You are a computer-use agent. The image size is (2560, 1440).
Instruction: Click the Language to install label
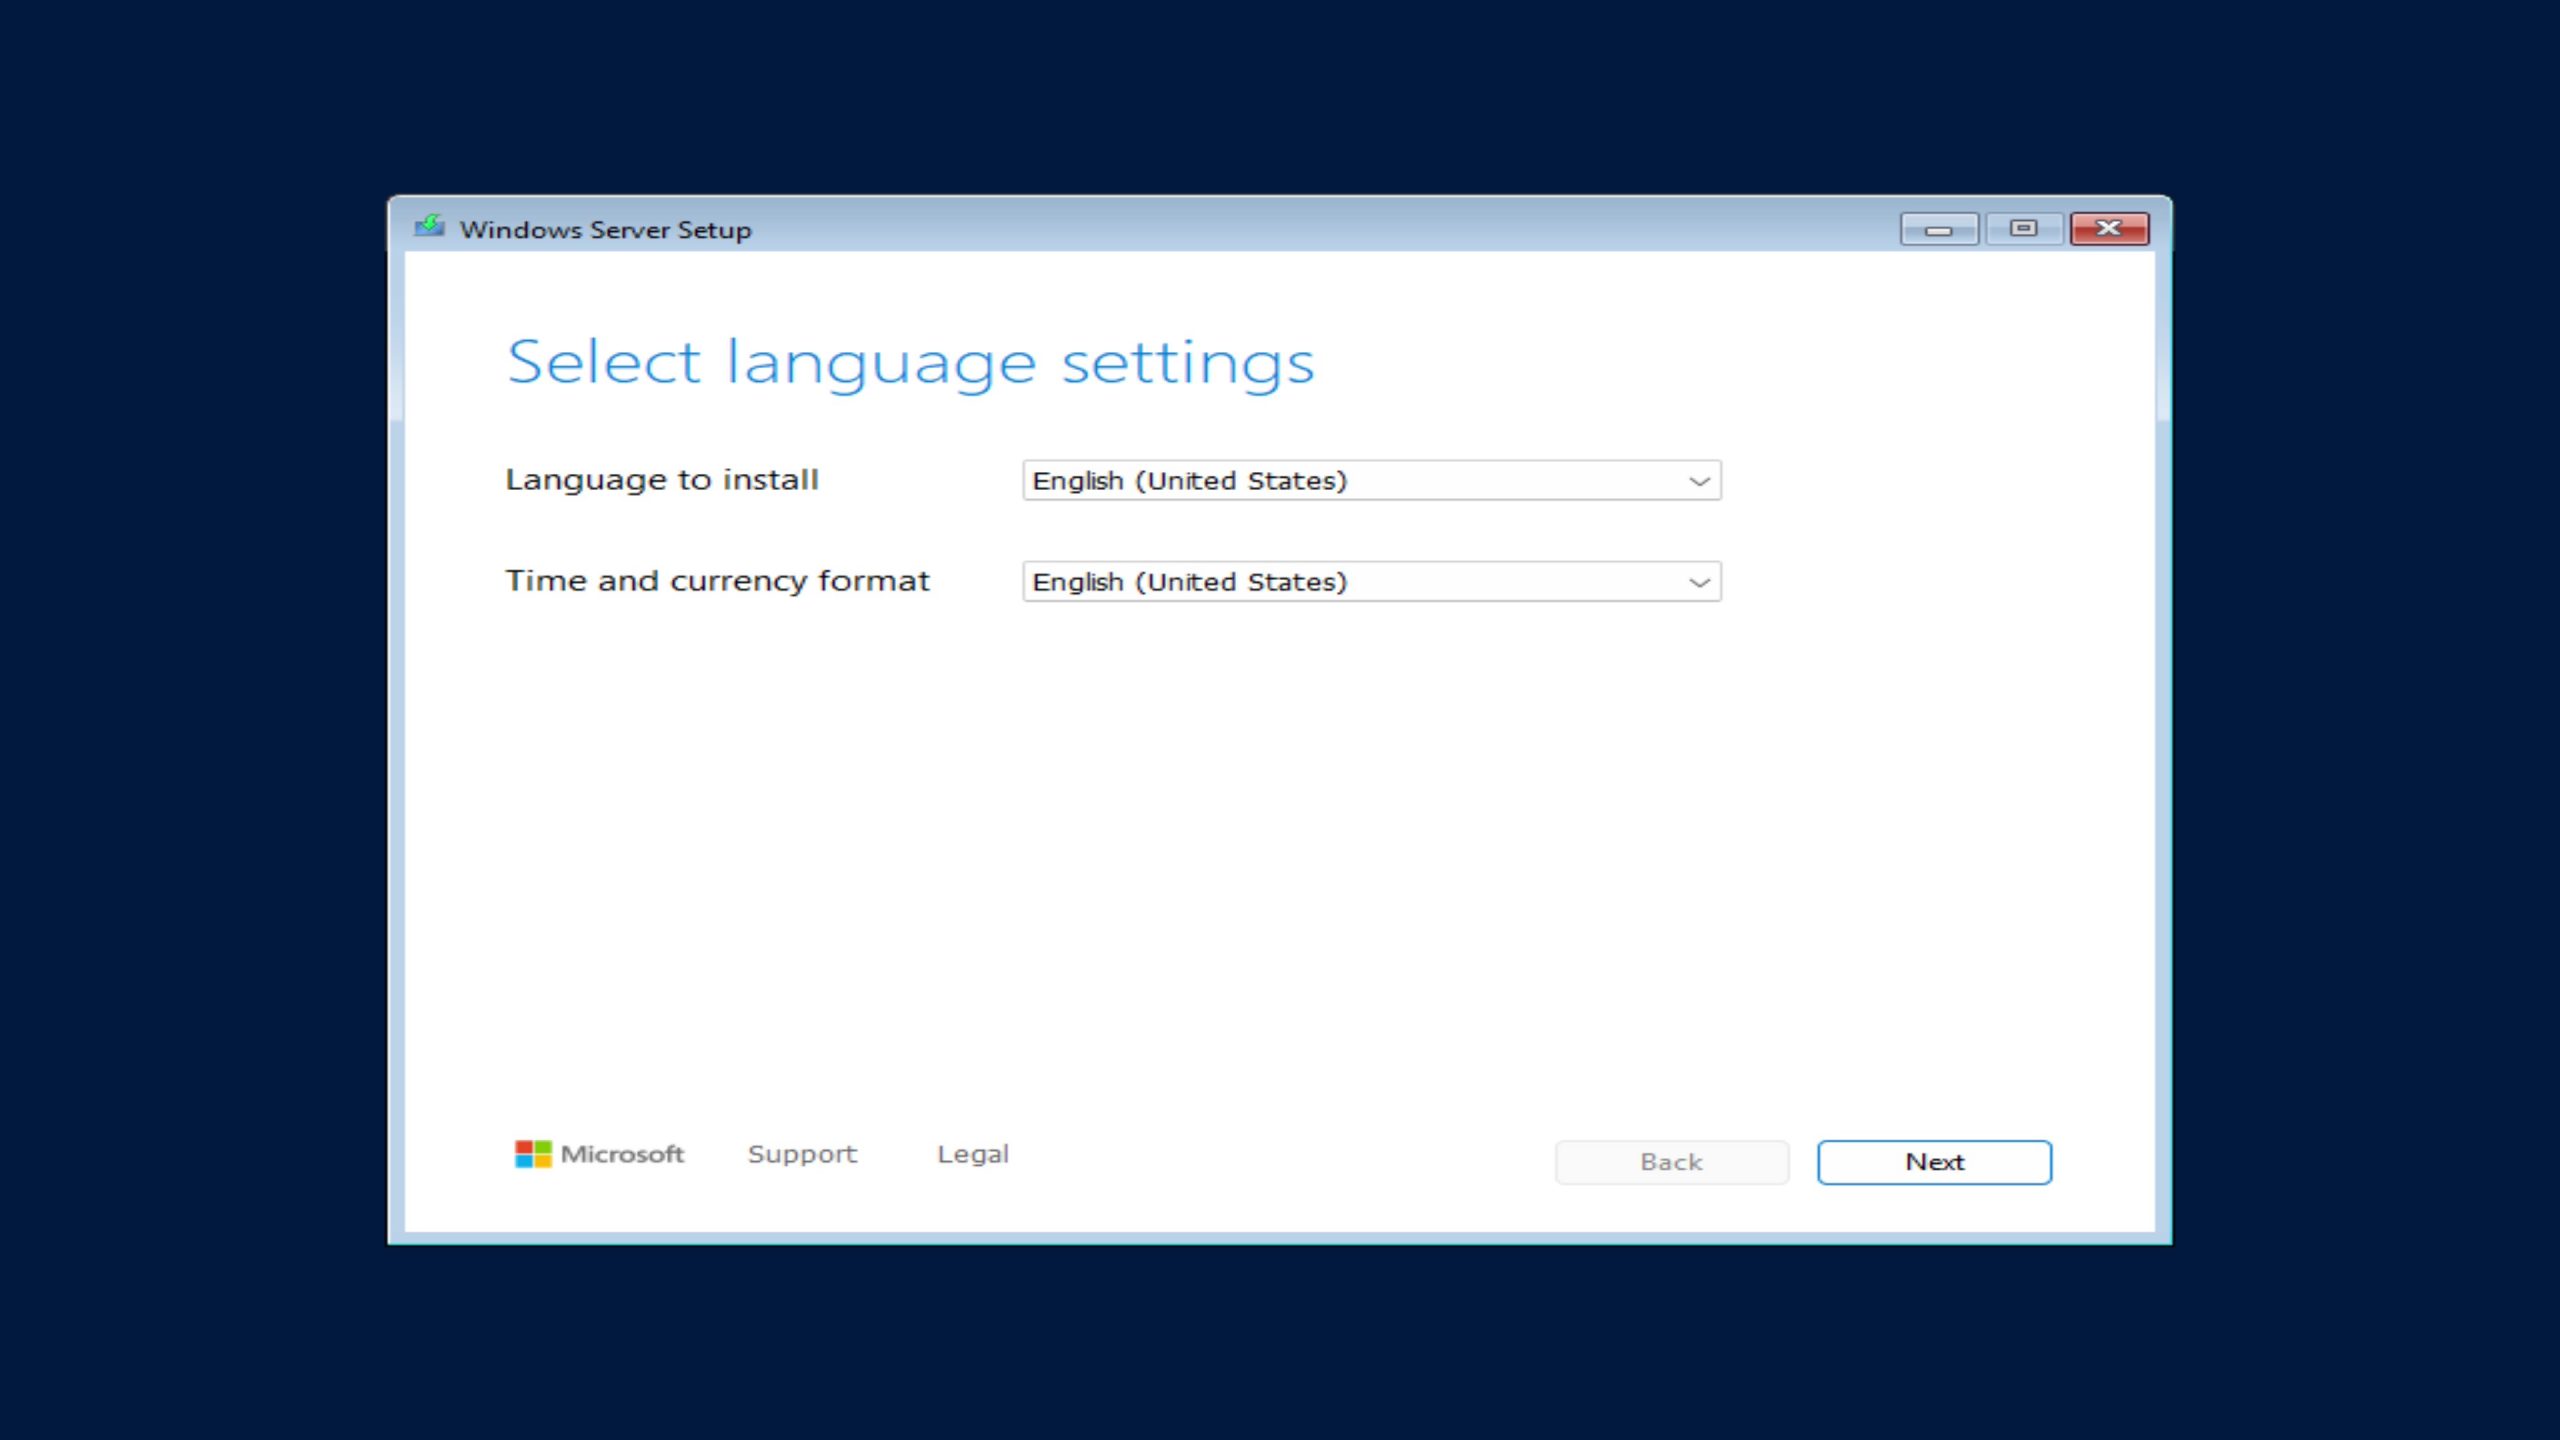664,479
